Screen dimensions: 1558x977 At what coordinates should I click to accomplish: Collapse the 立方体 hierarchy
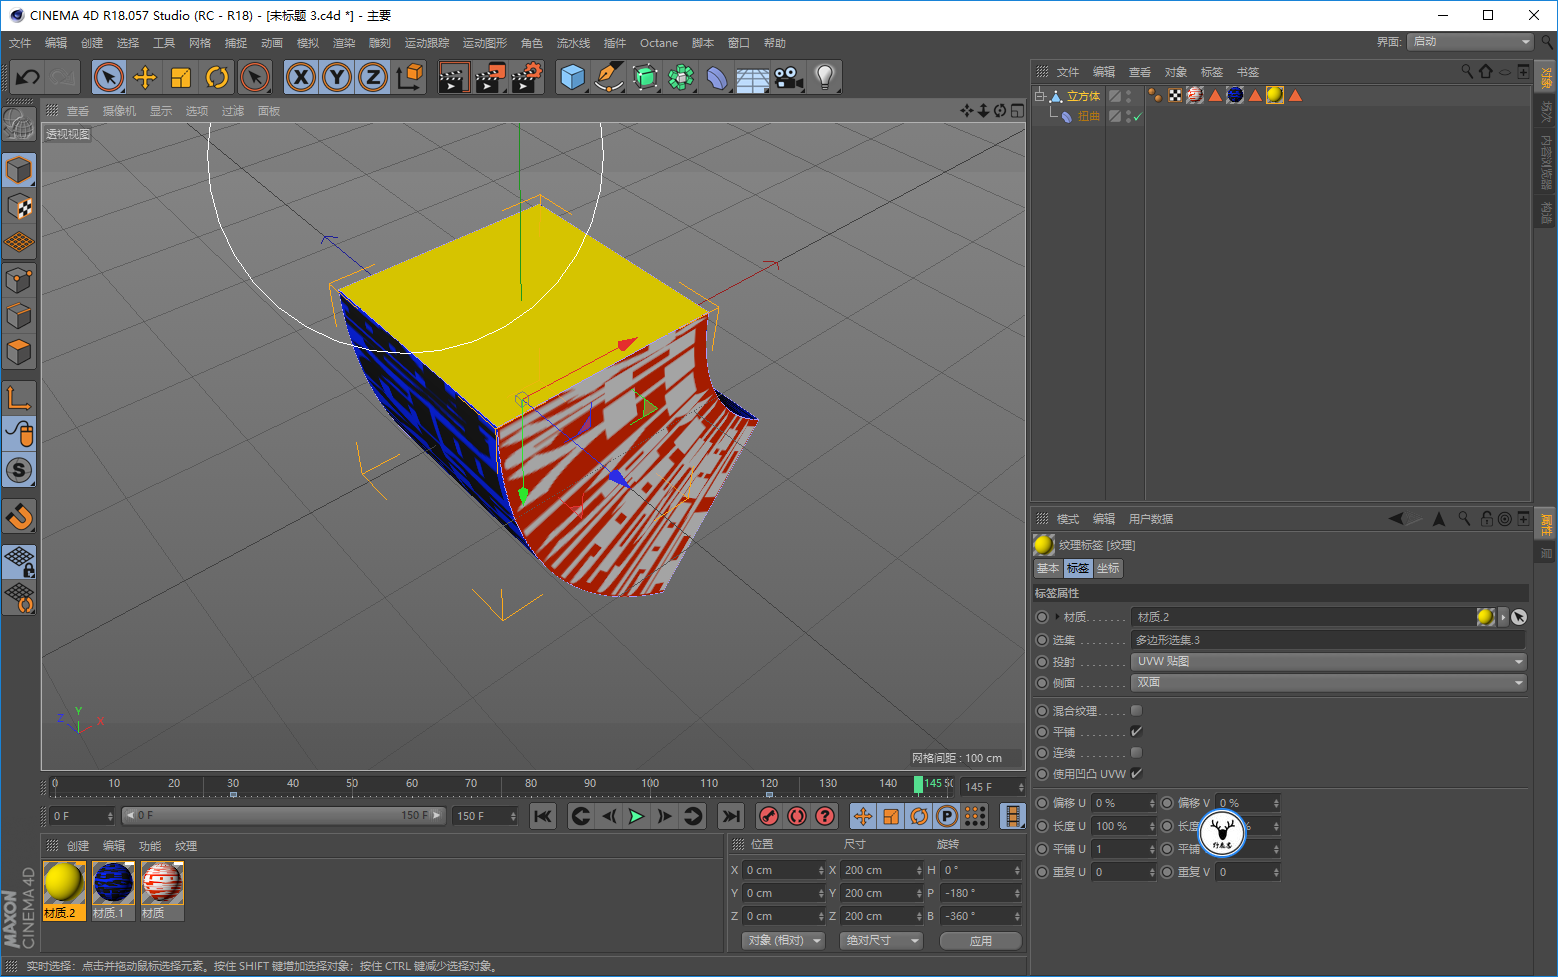pos(1039,96)
